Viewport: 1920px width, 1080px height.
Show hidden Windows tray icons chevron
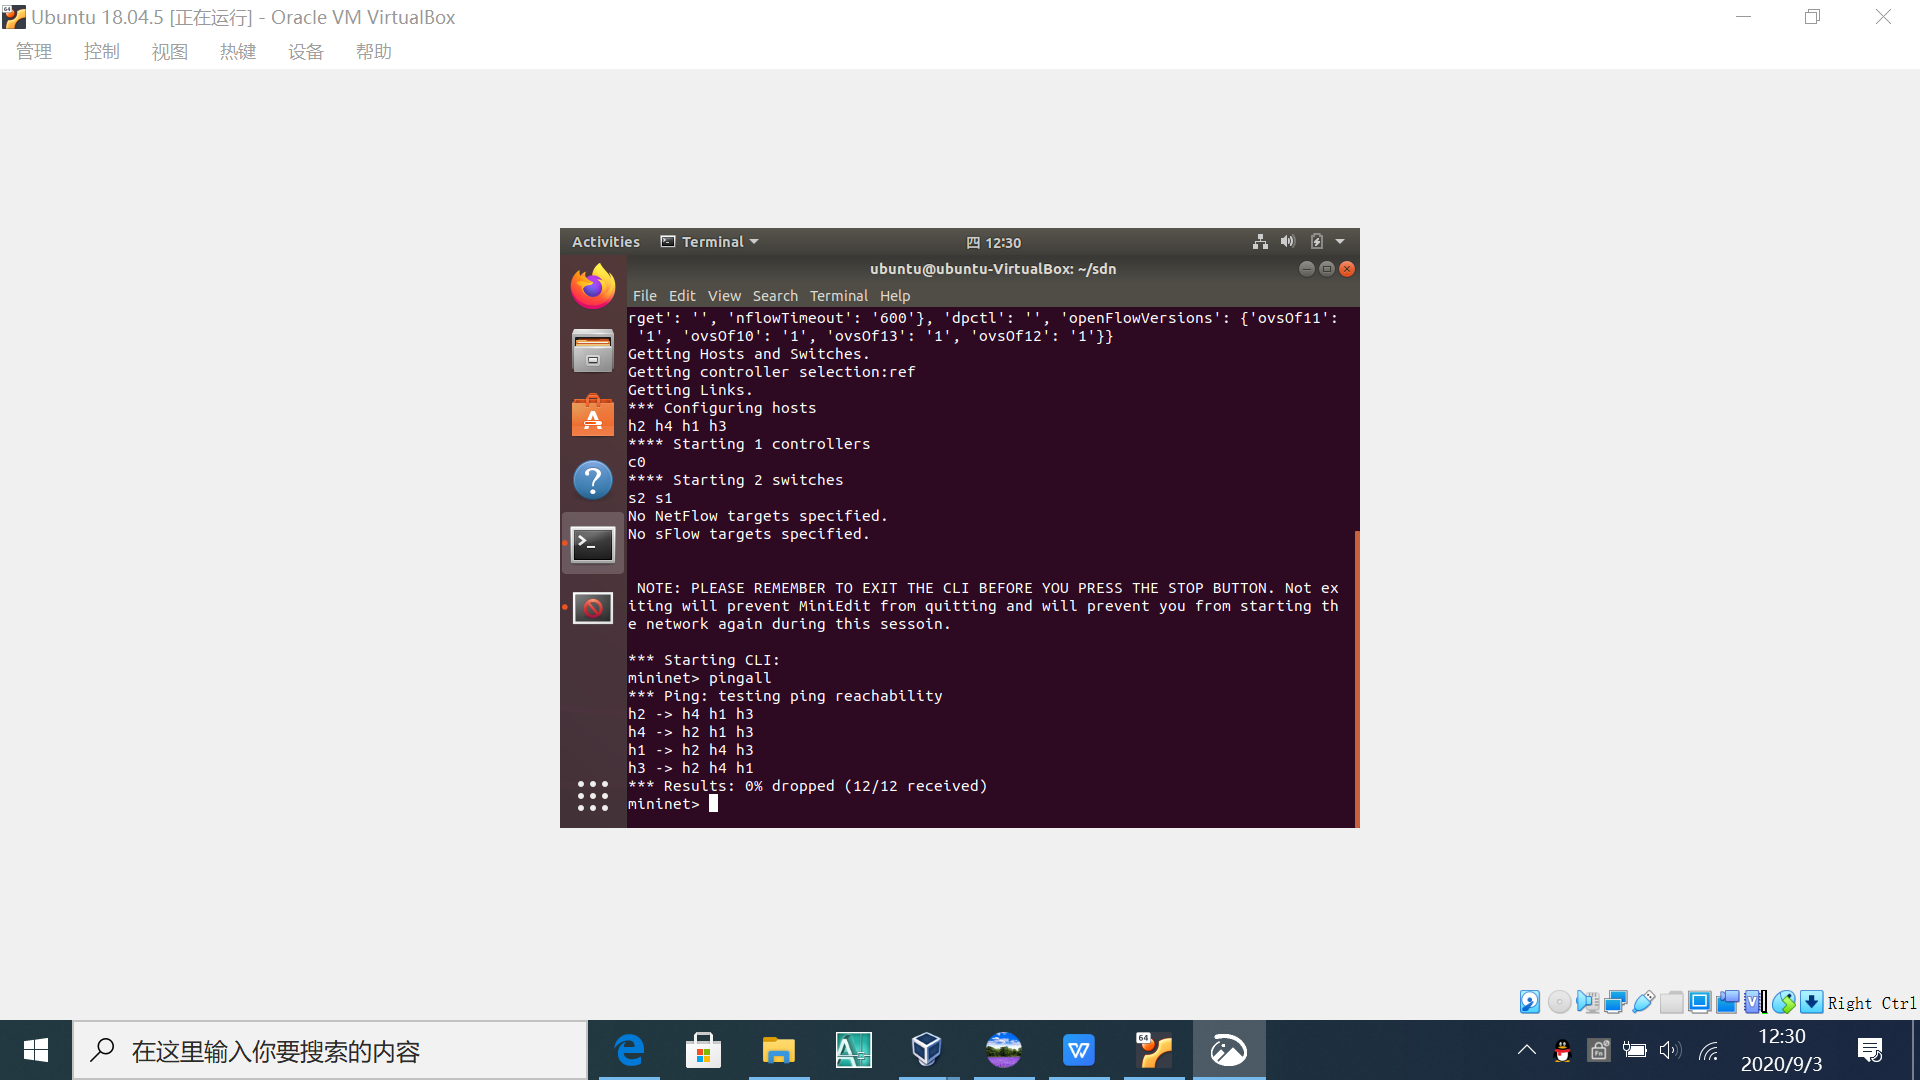[x=1526, y=1050]
